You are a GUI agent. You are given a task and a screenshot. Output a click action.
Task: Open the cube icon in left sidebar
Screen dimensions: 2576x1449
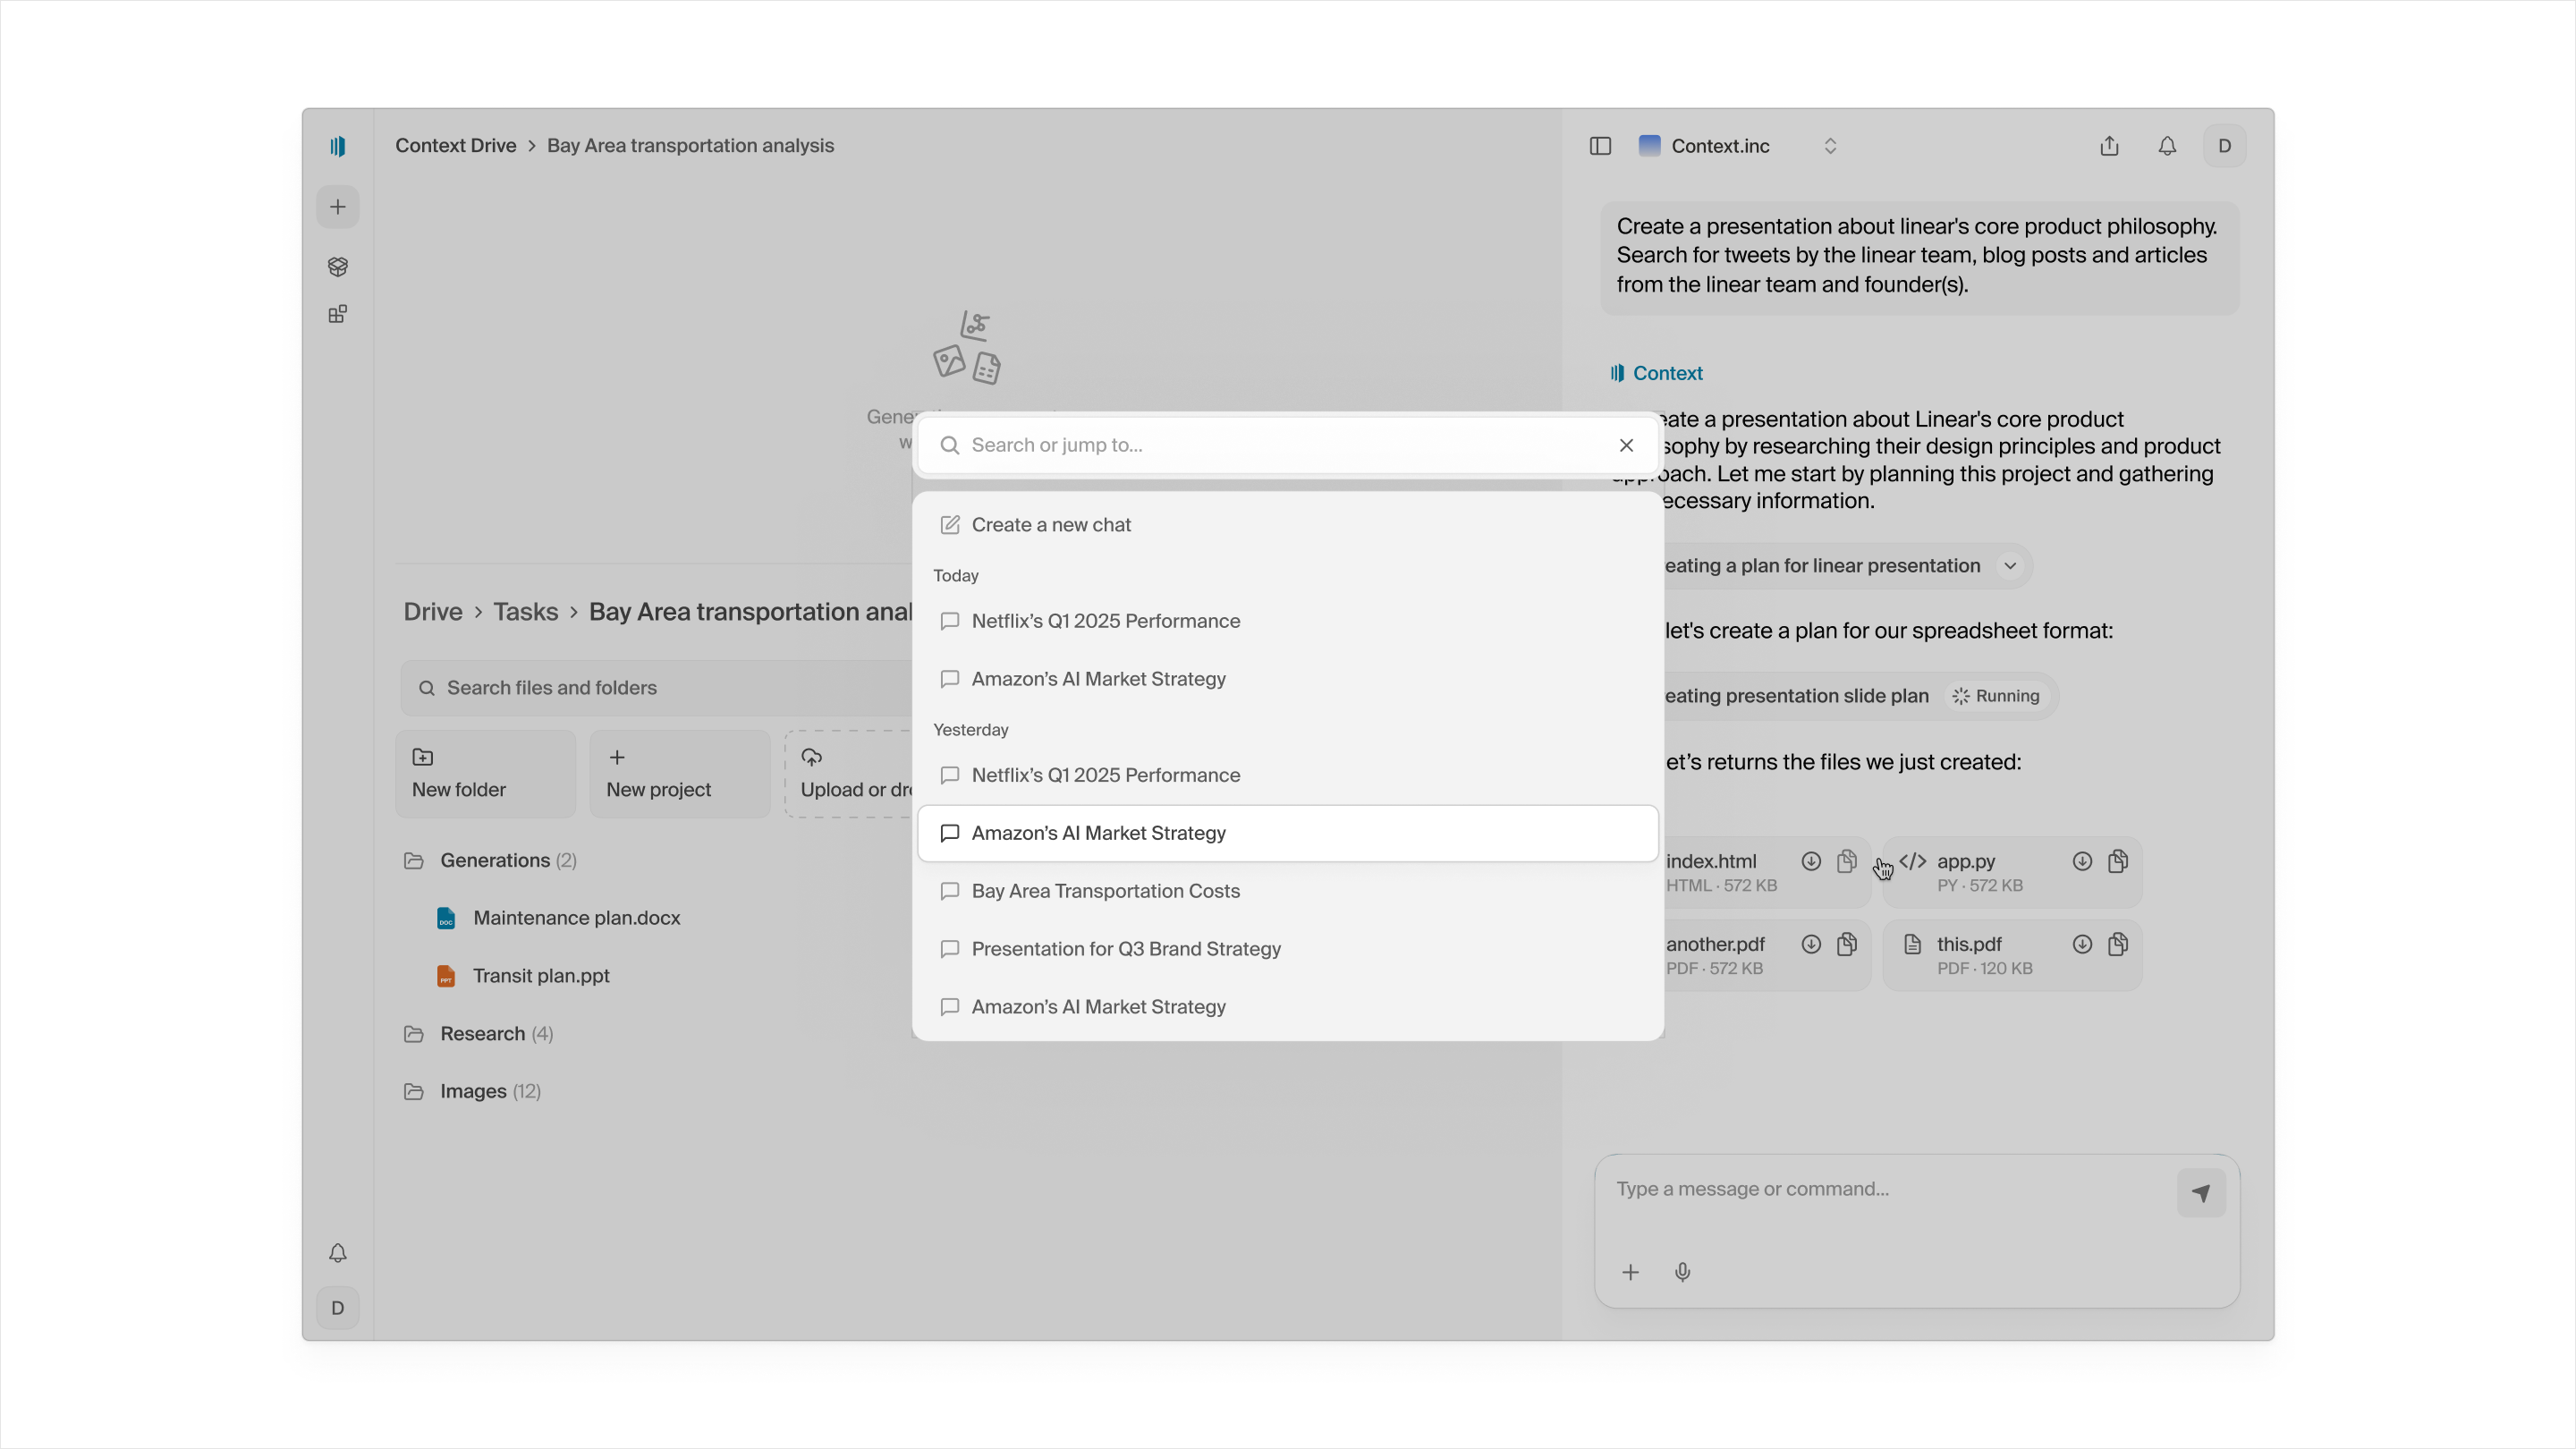(x=338, y=266)
